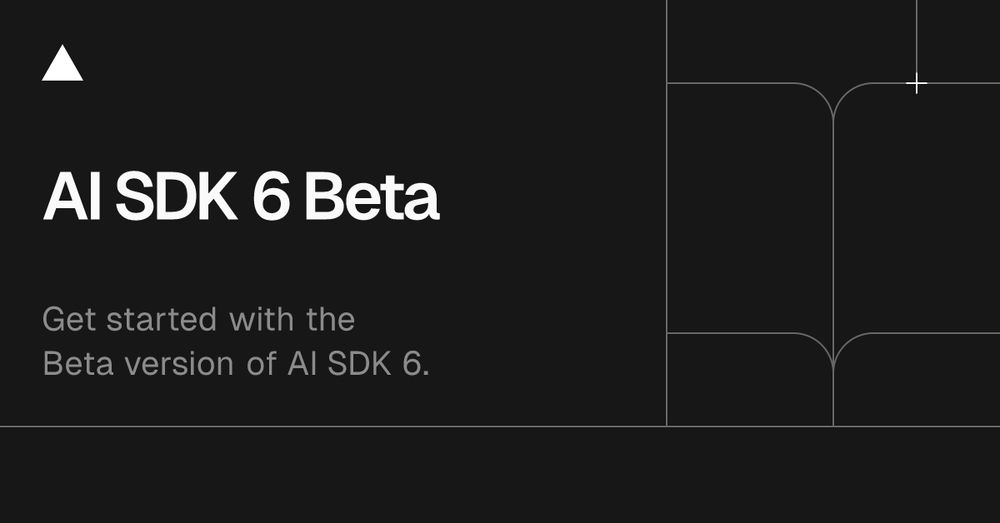Click the word "of" in the subtitle
This screenshot has width=1000, height=523.
[x=261, y=364]
